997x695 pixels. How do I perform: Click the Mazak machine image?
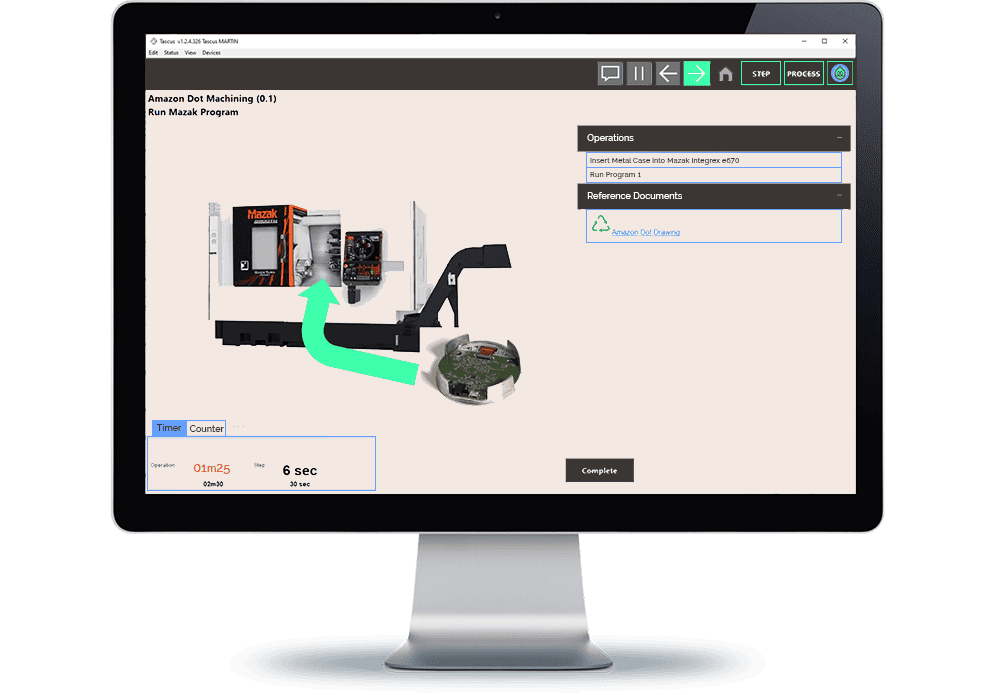[x=360, y=275]
